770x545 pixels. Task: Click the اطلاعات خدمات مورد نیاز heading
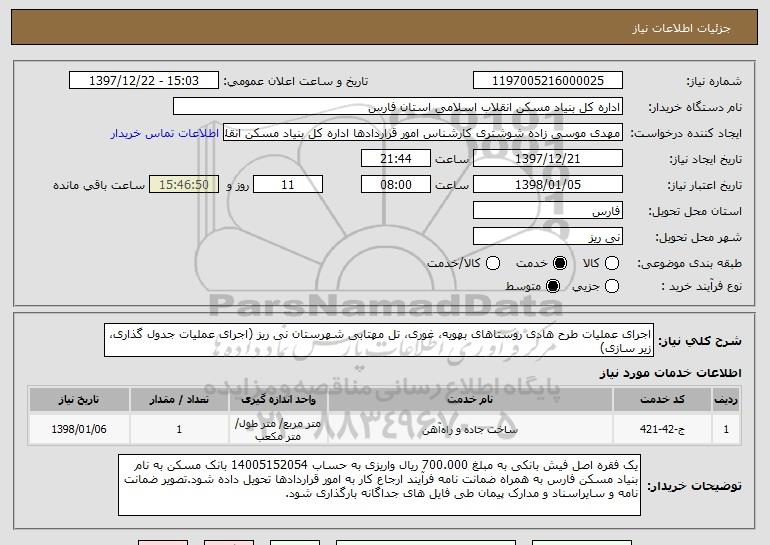coord(670,373)
